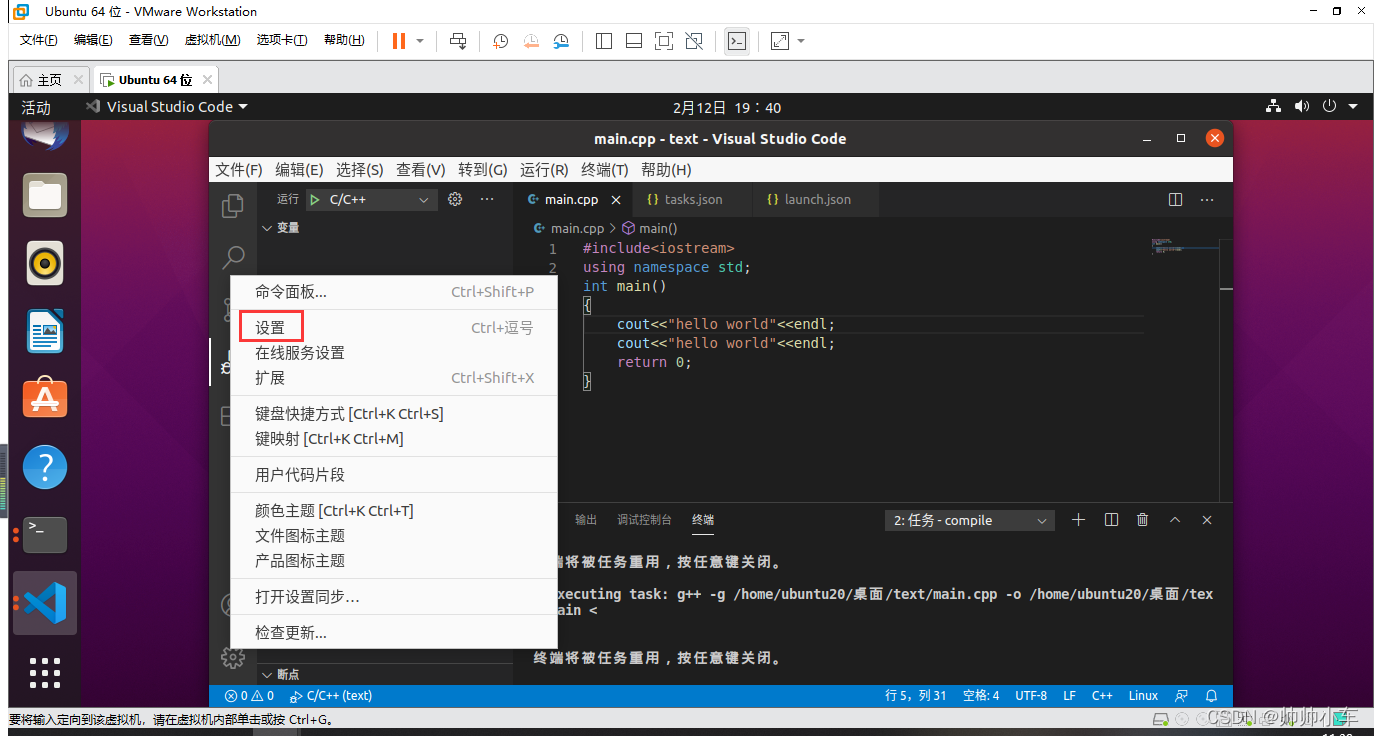Open the 2: 任务 - compile terminal dropdown
Screen dimensions: 1374x736
tap(970, 521)
